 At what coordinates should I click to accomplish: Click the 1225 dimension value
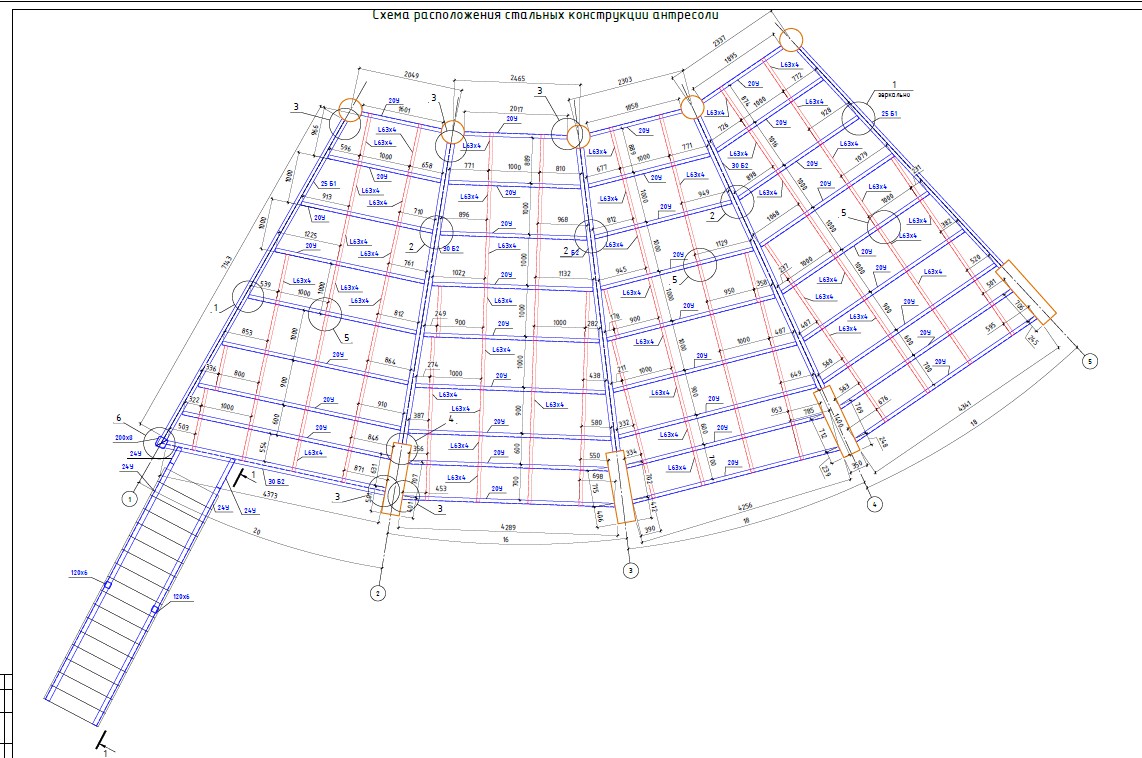click(x=311, y=235)
